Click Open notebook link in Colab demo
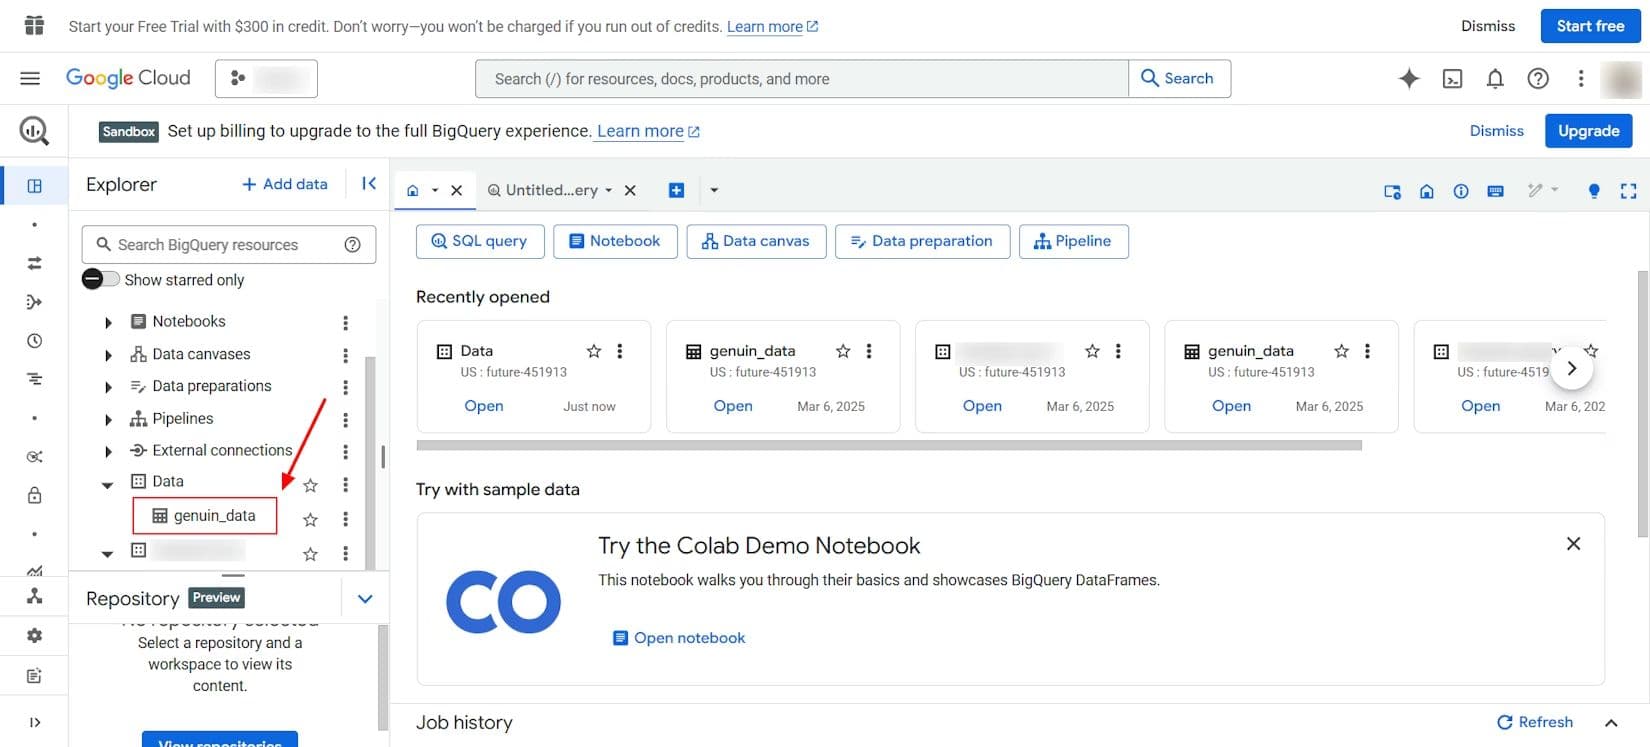This screenshot has width=1650, height=747. tap(679, 638)
